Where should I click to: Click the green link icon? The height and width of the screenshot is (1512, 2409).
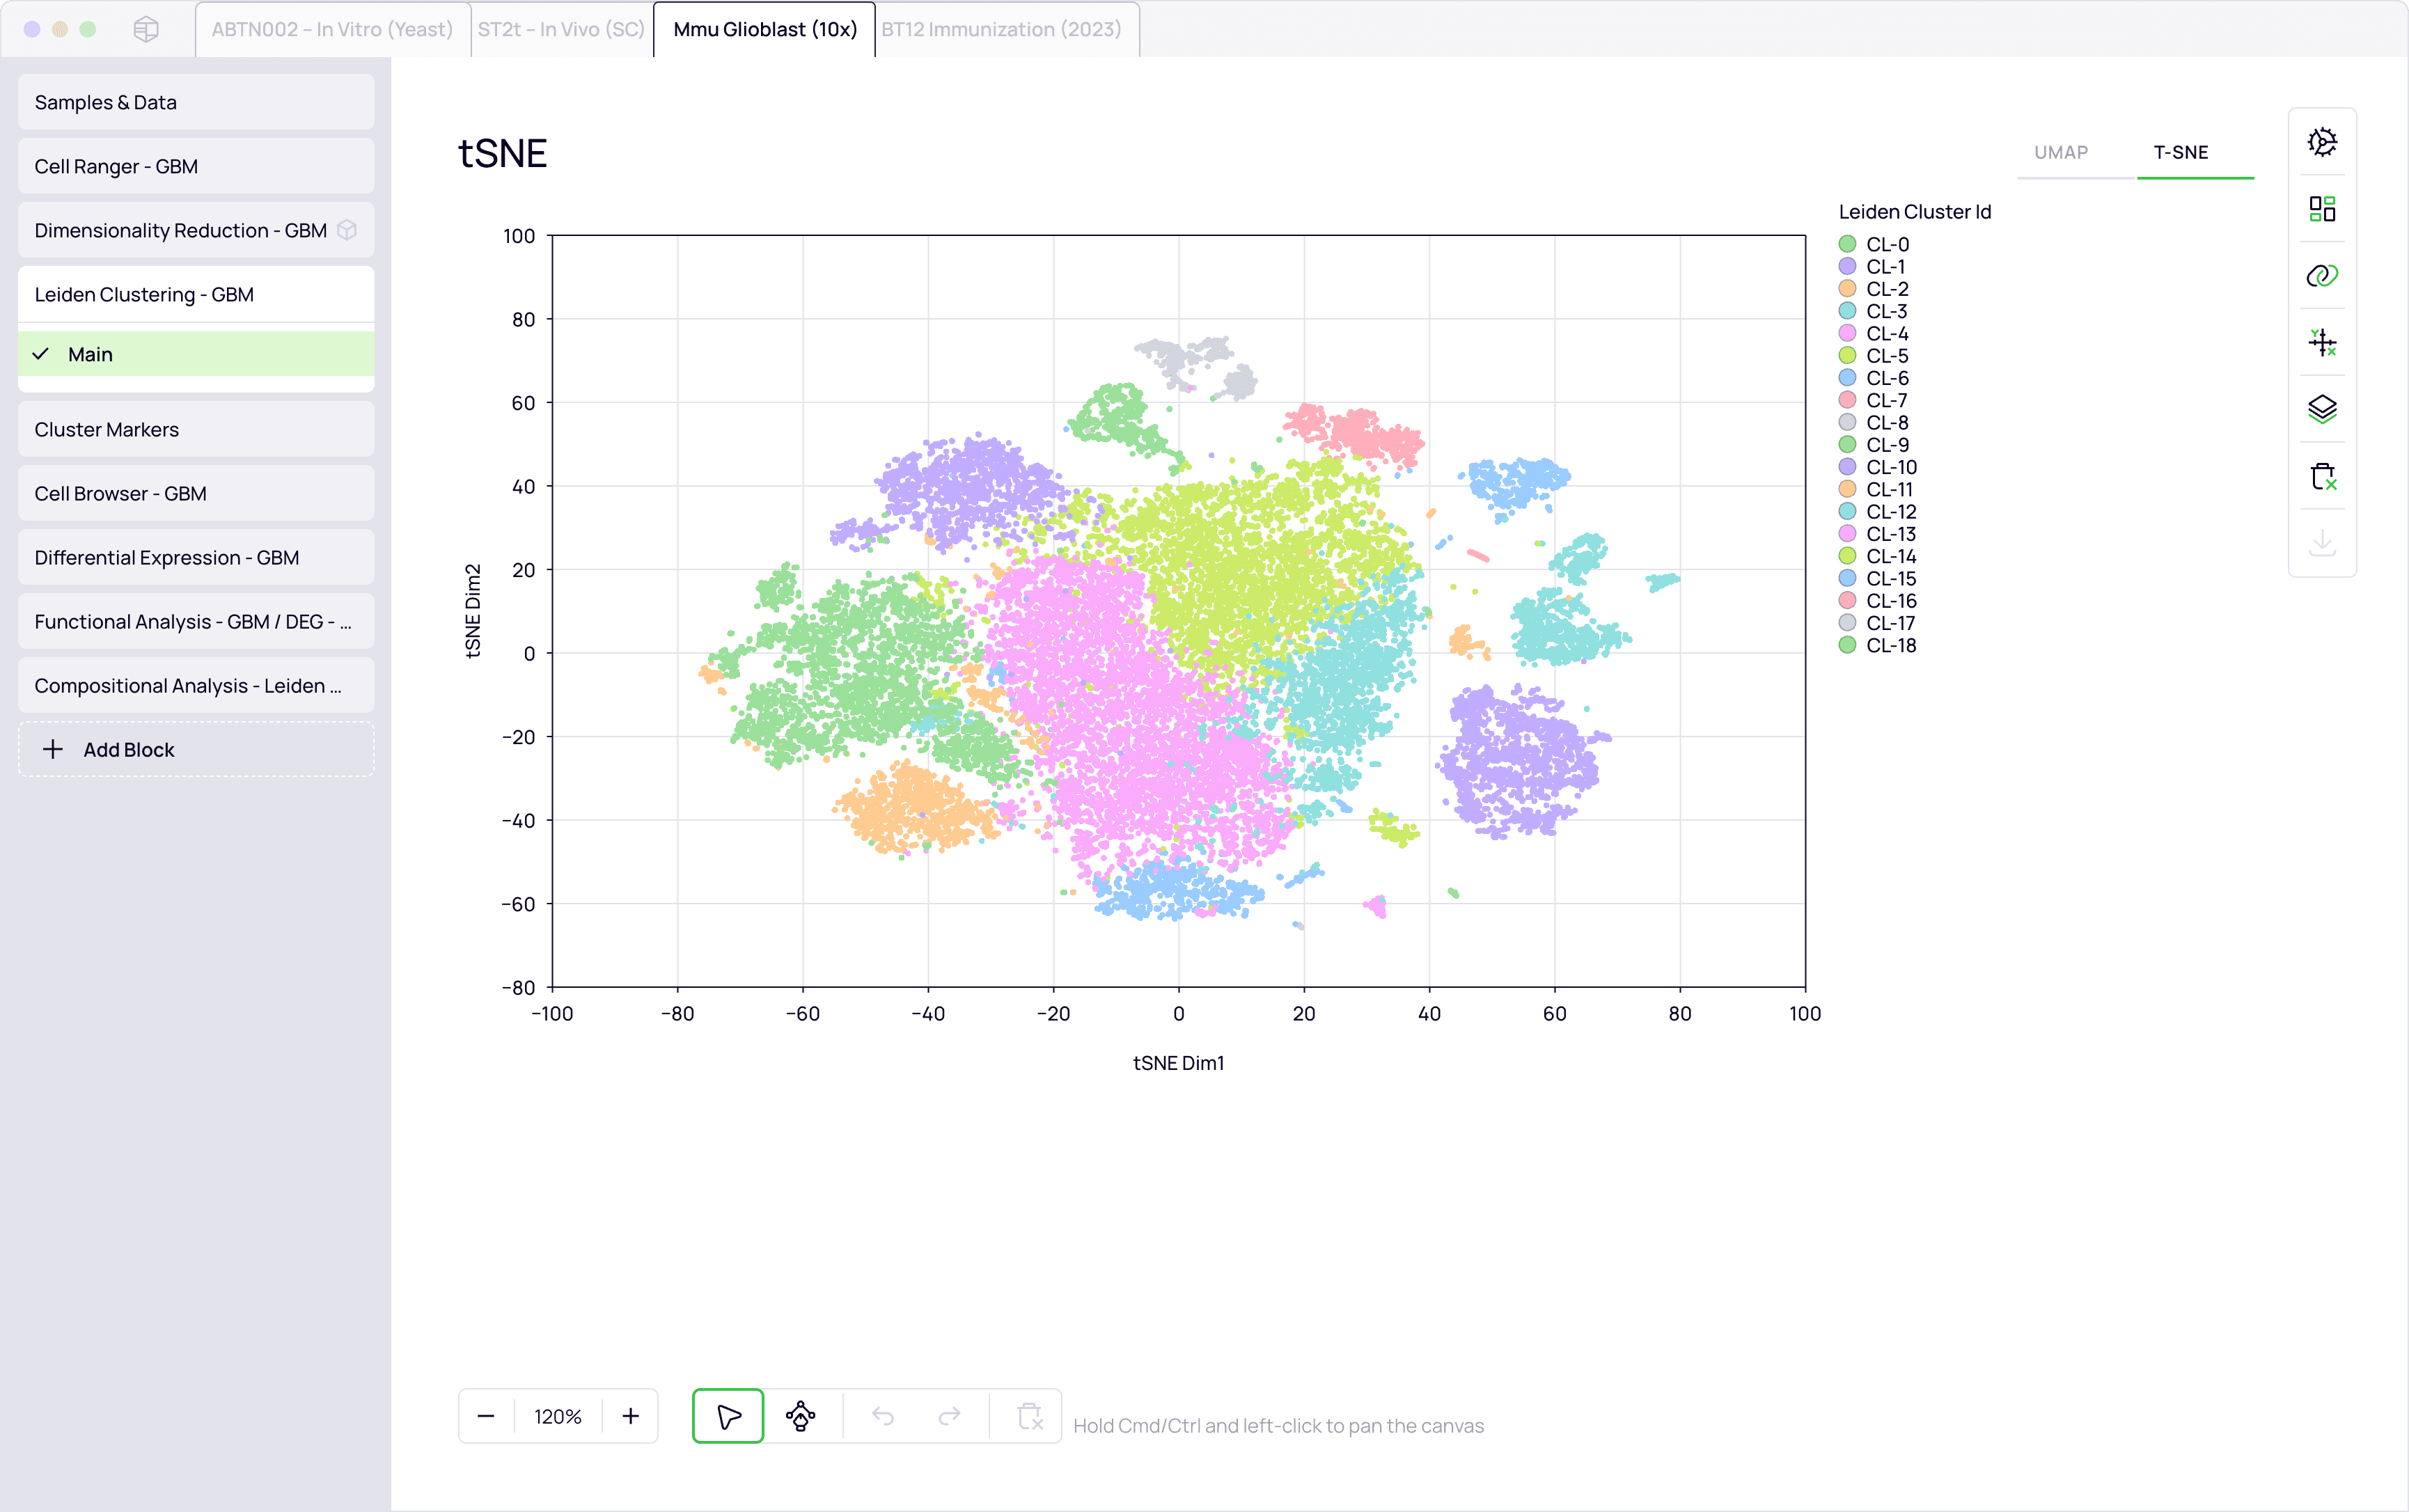2322,275
